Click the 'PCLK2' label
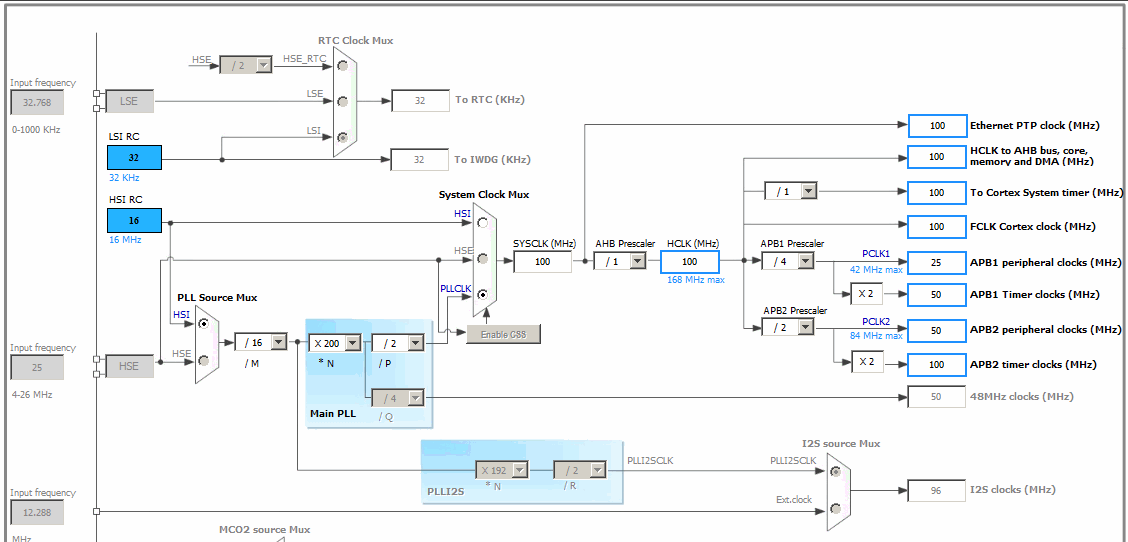Screen dimensions: 1128x542 [x=876, y=321]
